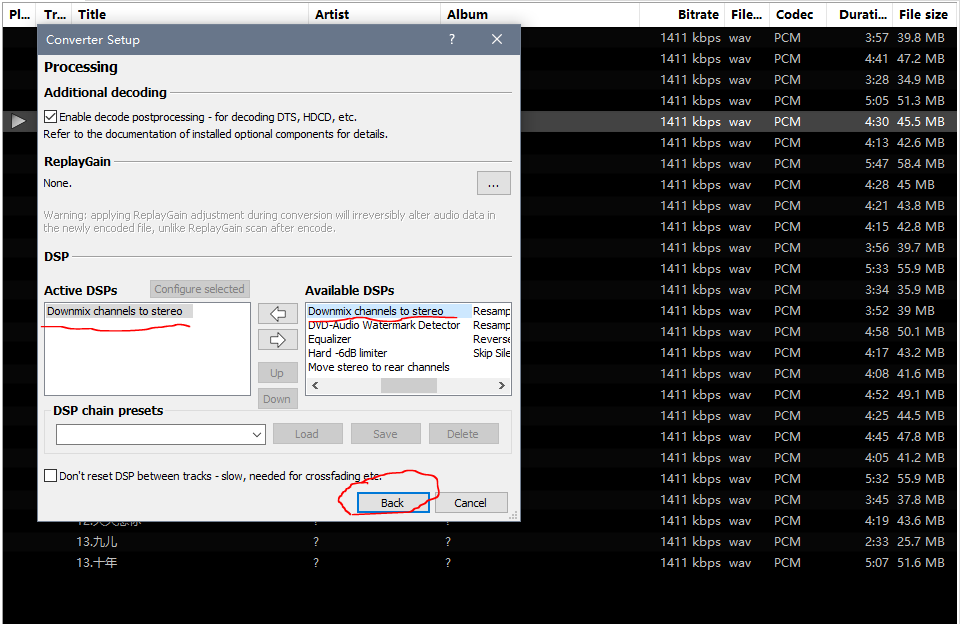Click the dialog help question mark

click(452, 40)
